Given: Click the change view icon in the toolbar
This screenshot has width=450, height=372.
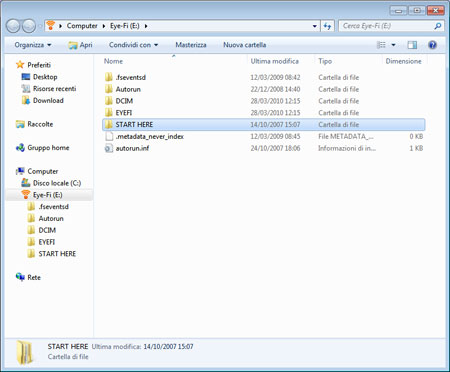Looking at the screenshot, I should 381,45.
